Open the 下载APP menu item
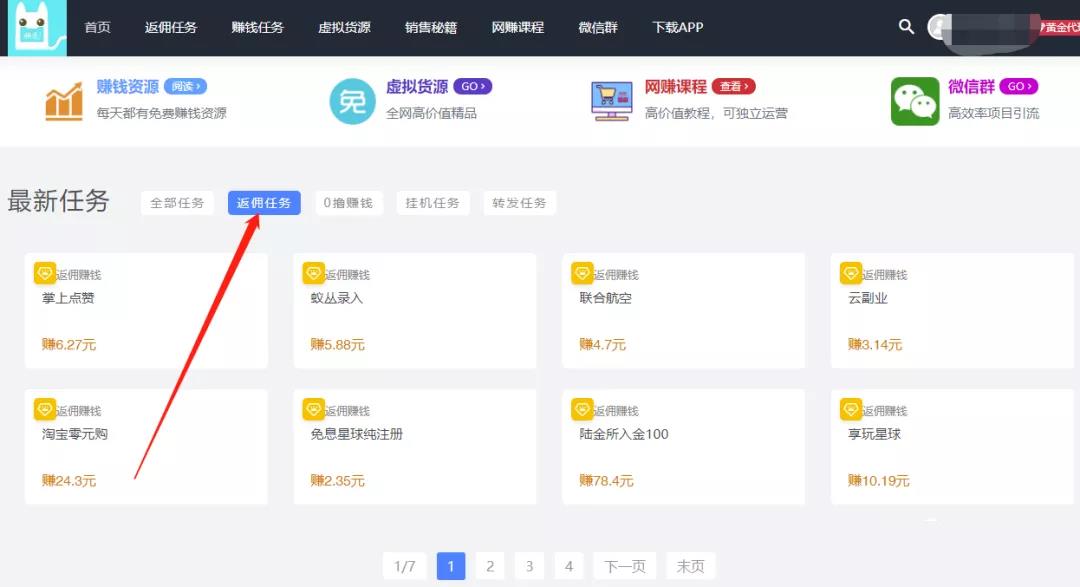This screenshot has width=1080, height=587. [x=678, y=28]
